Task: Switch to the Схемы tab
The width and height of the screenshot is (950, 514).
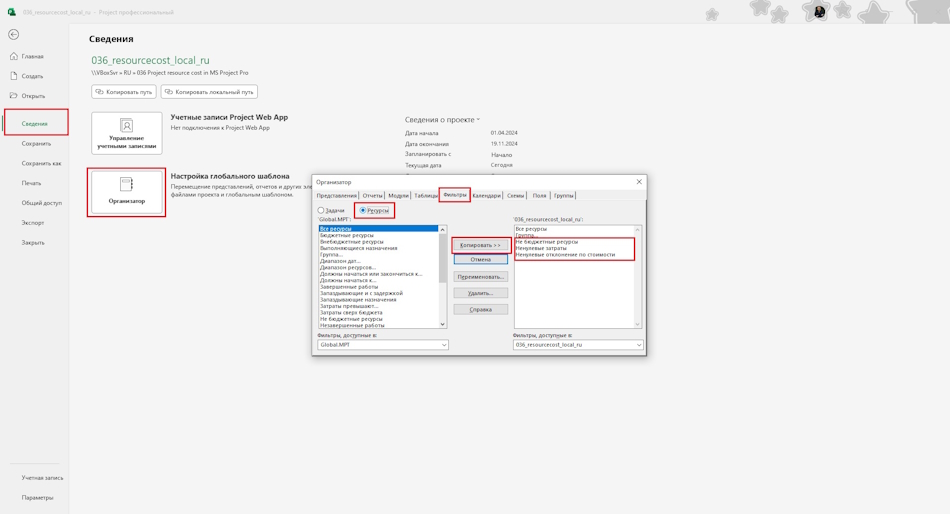Action: pyautogui.click(x=516, y=195)
